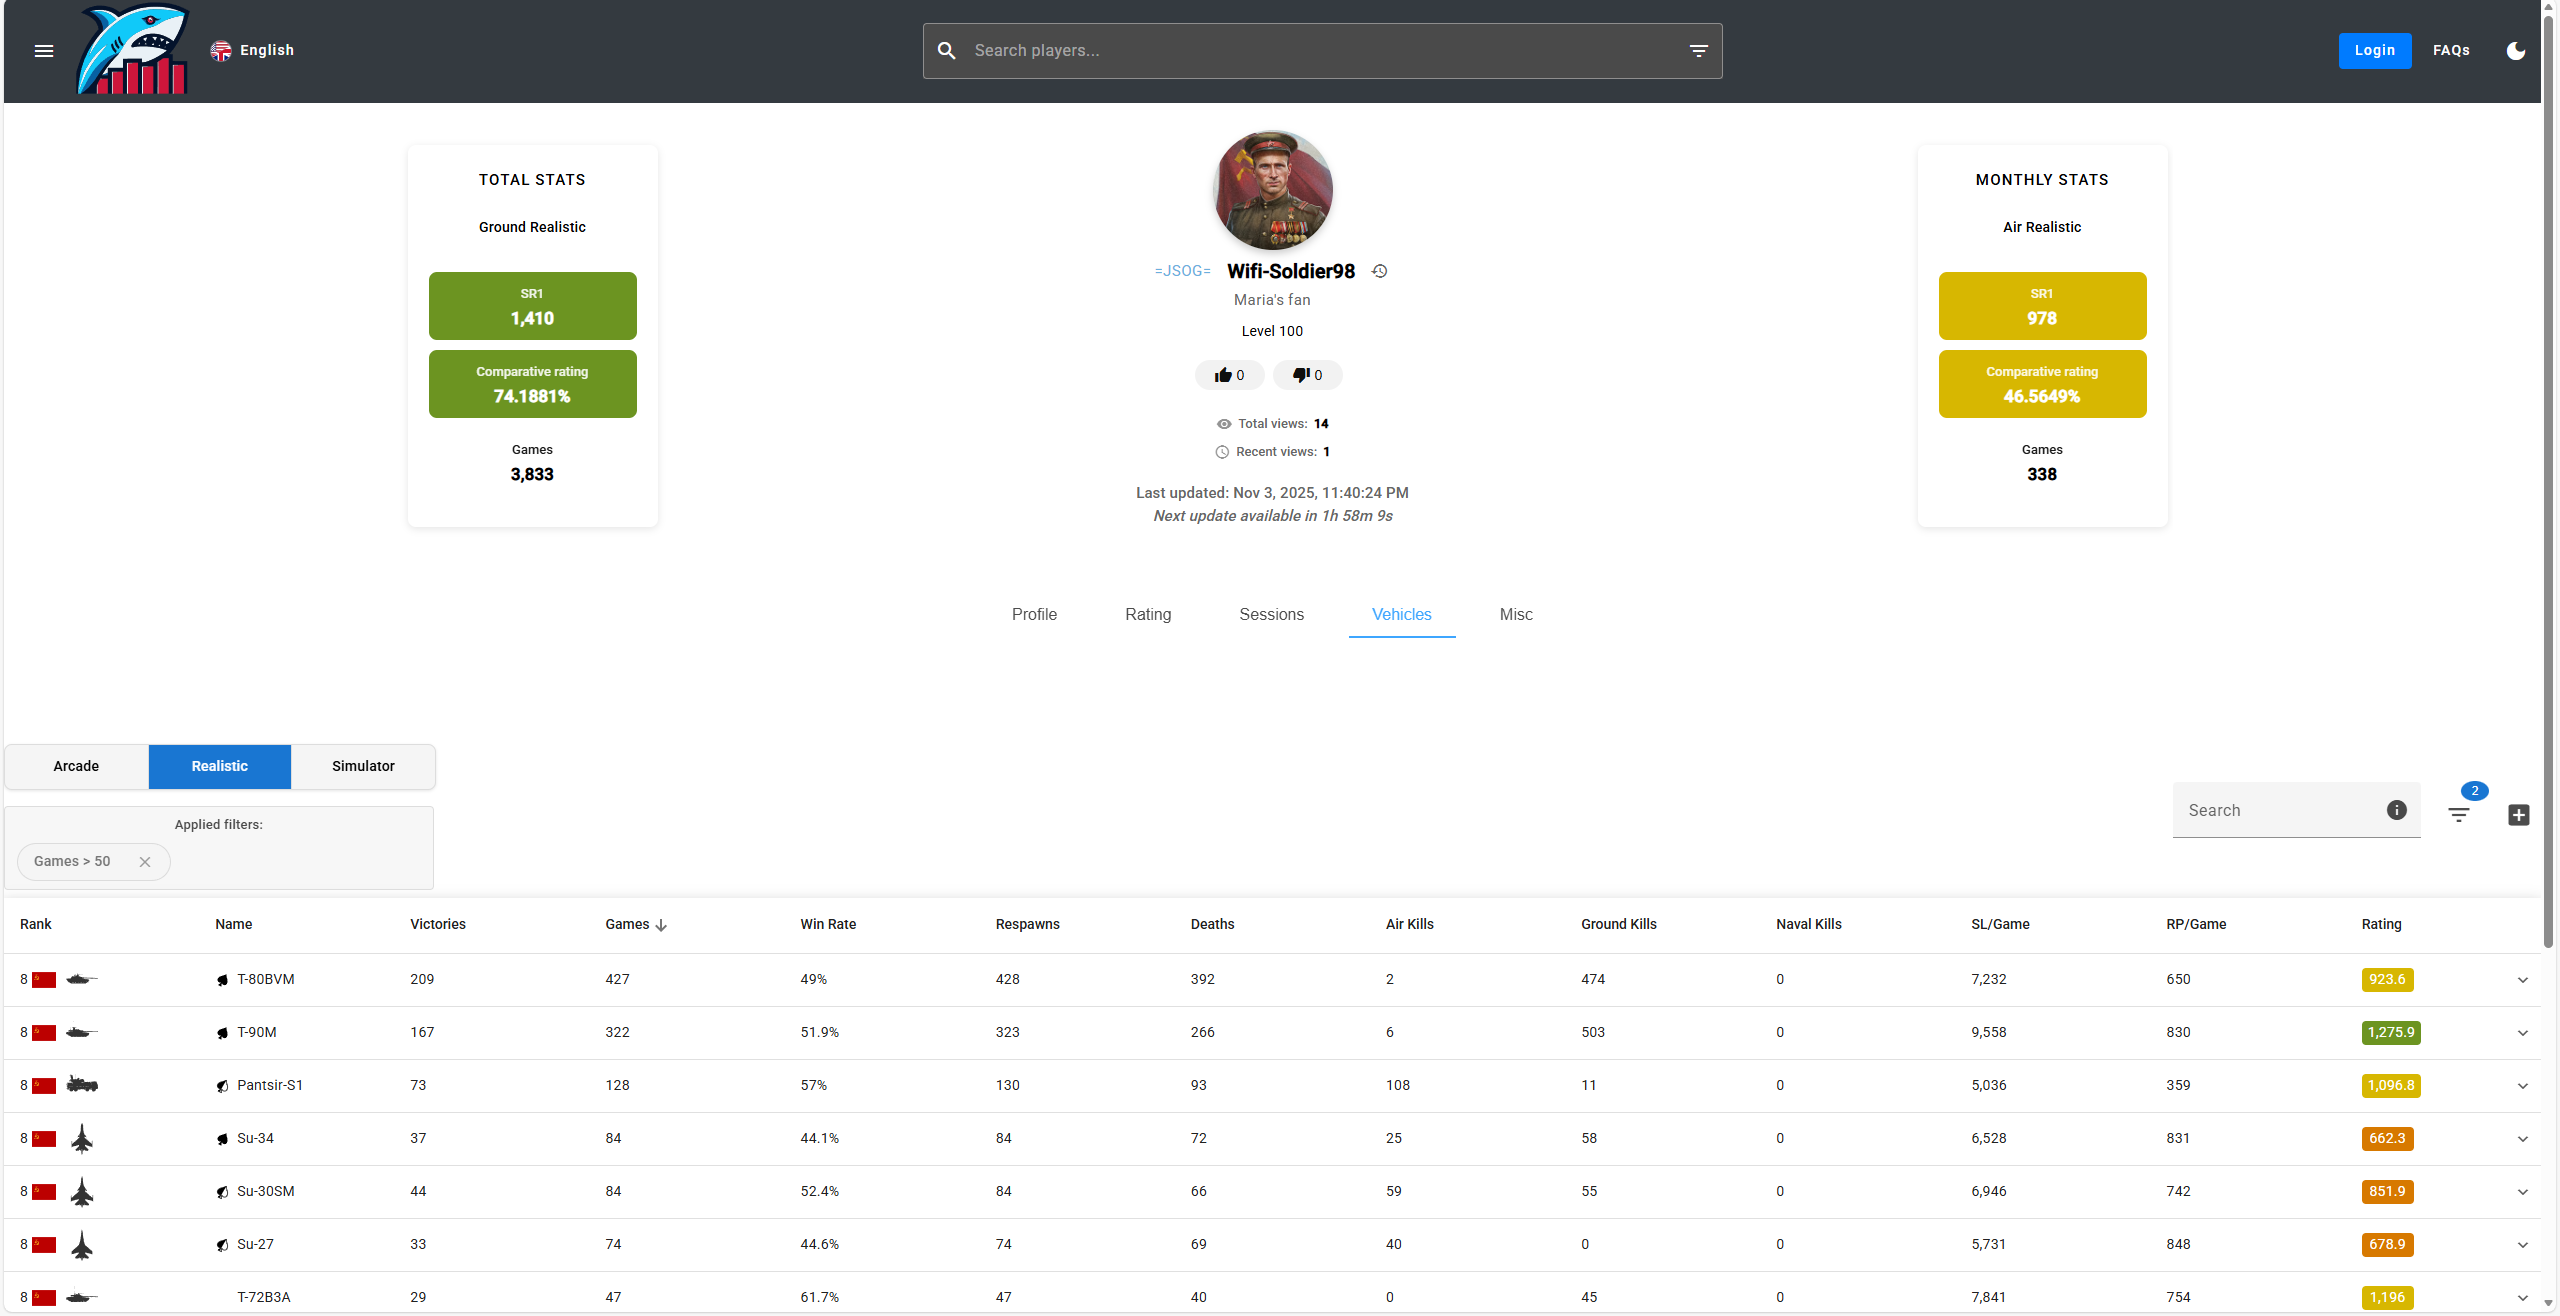Toggle dark mode with moon icon
This screenshot has width=2560, height=1316.
pyautogui.click(x=2516, y=51)
